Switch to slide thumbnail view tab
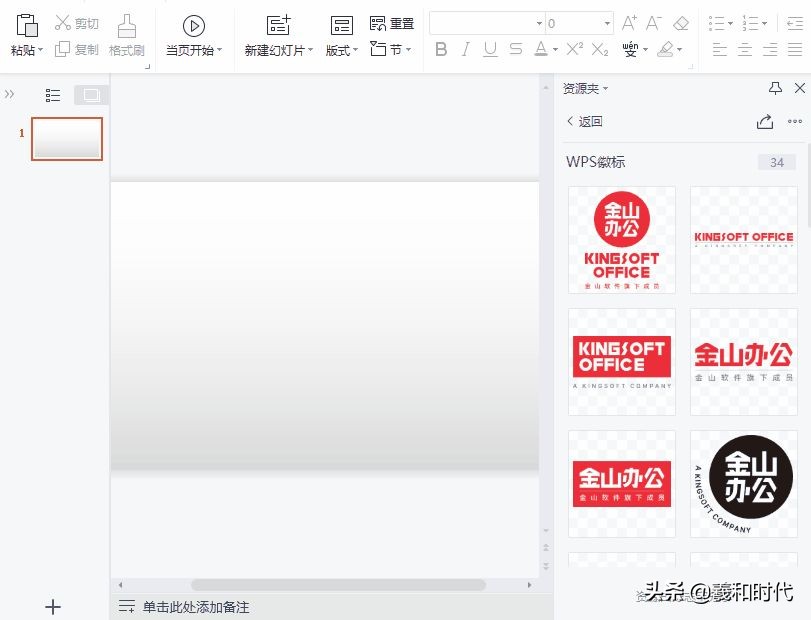Image resolution: width=811 pixels, height=620 pixels. click(92, 95)
